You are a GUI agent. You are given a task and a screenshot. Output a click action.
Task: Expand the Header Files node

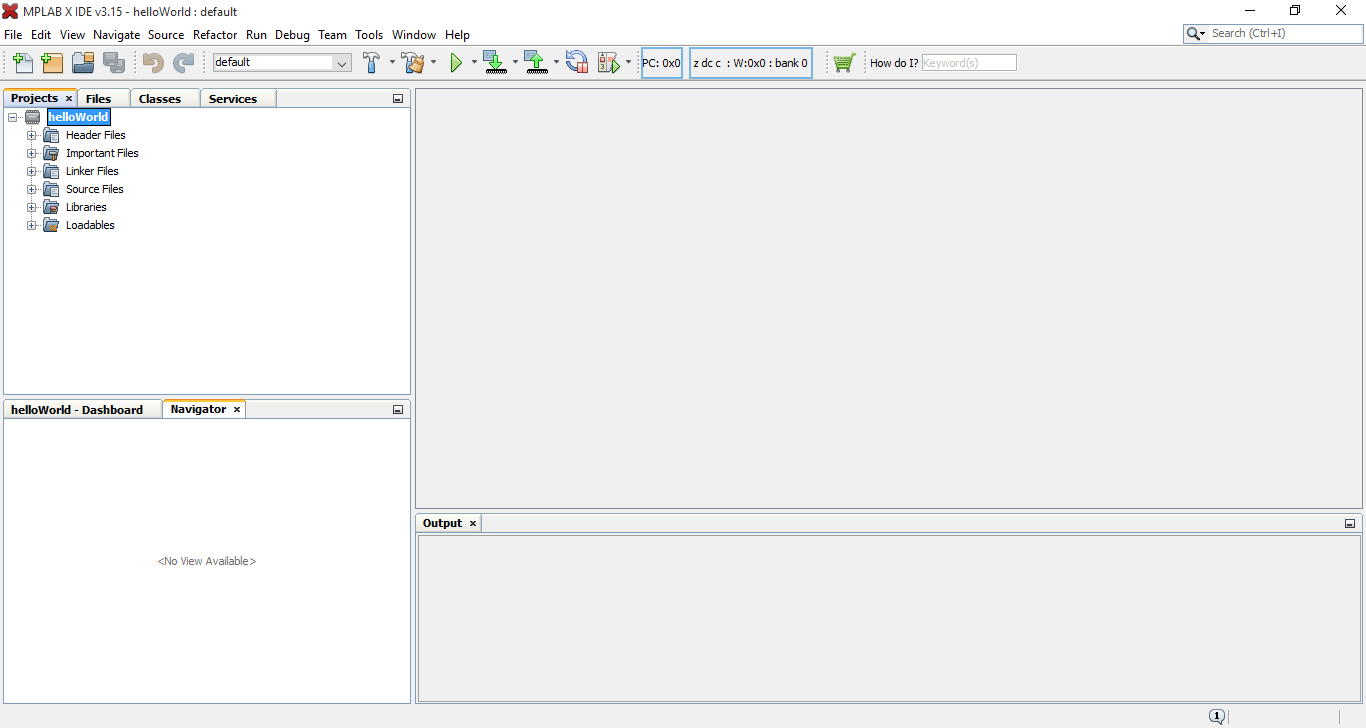coord(31,135)
